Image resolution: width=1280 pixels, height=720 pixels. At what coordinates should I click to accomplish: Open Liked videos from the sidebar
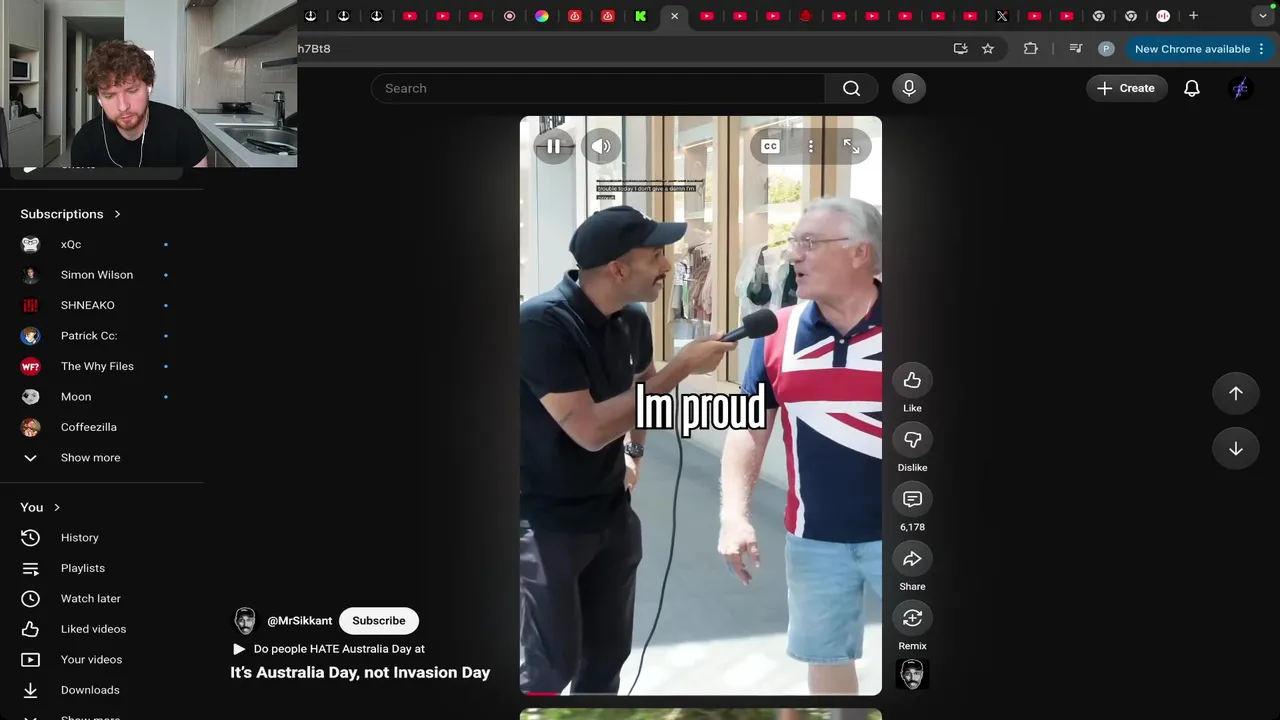point(94,629)
